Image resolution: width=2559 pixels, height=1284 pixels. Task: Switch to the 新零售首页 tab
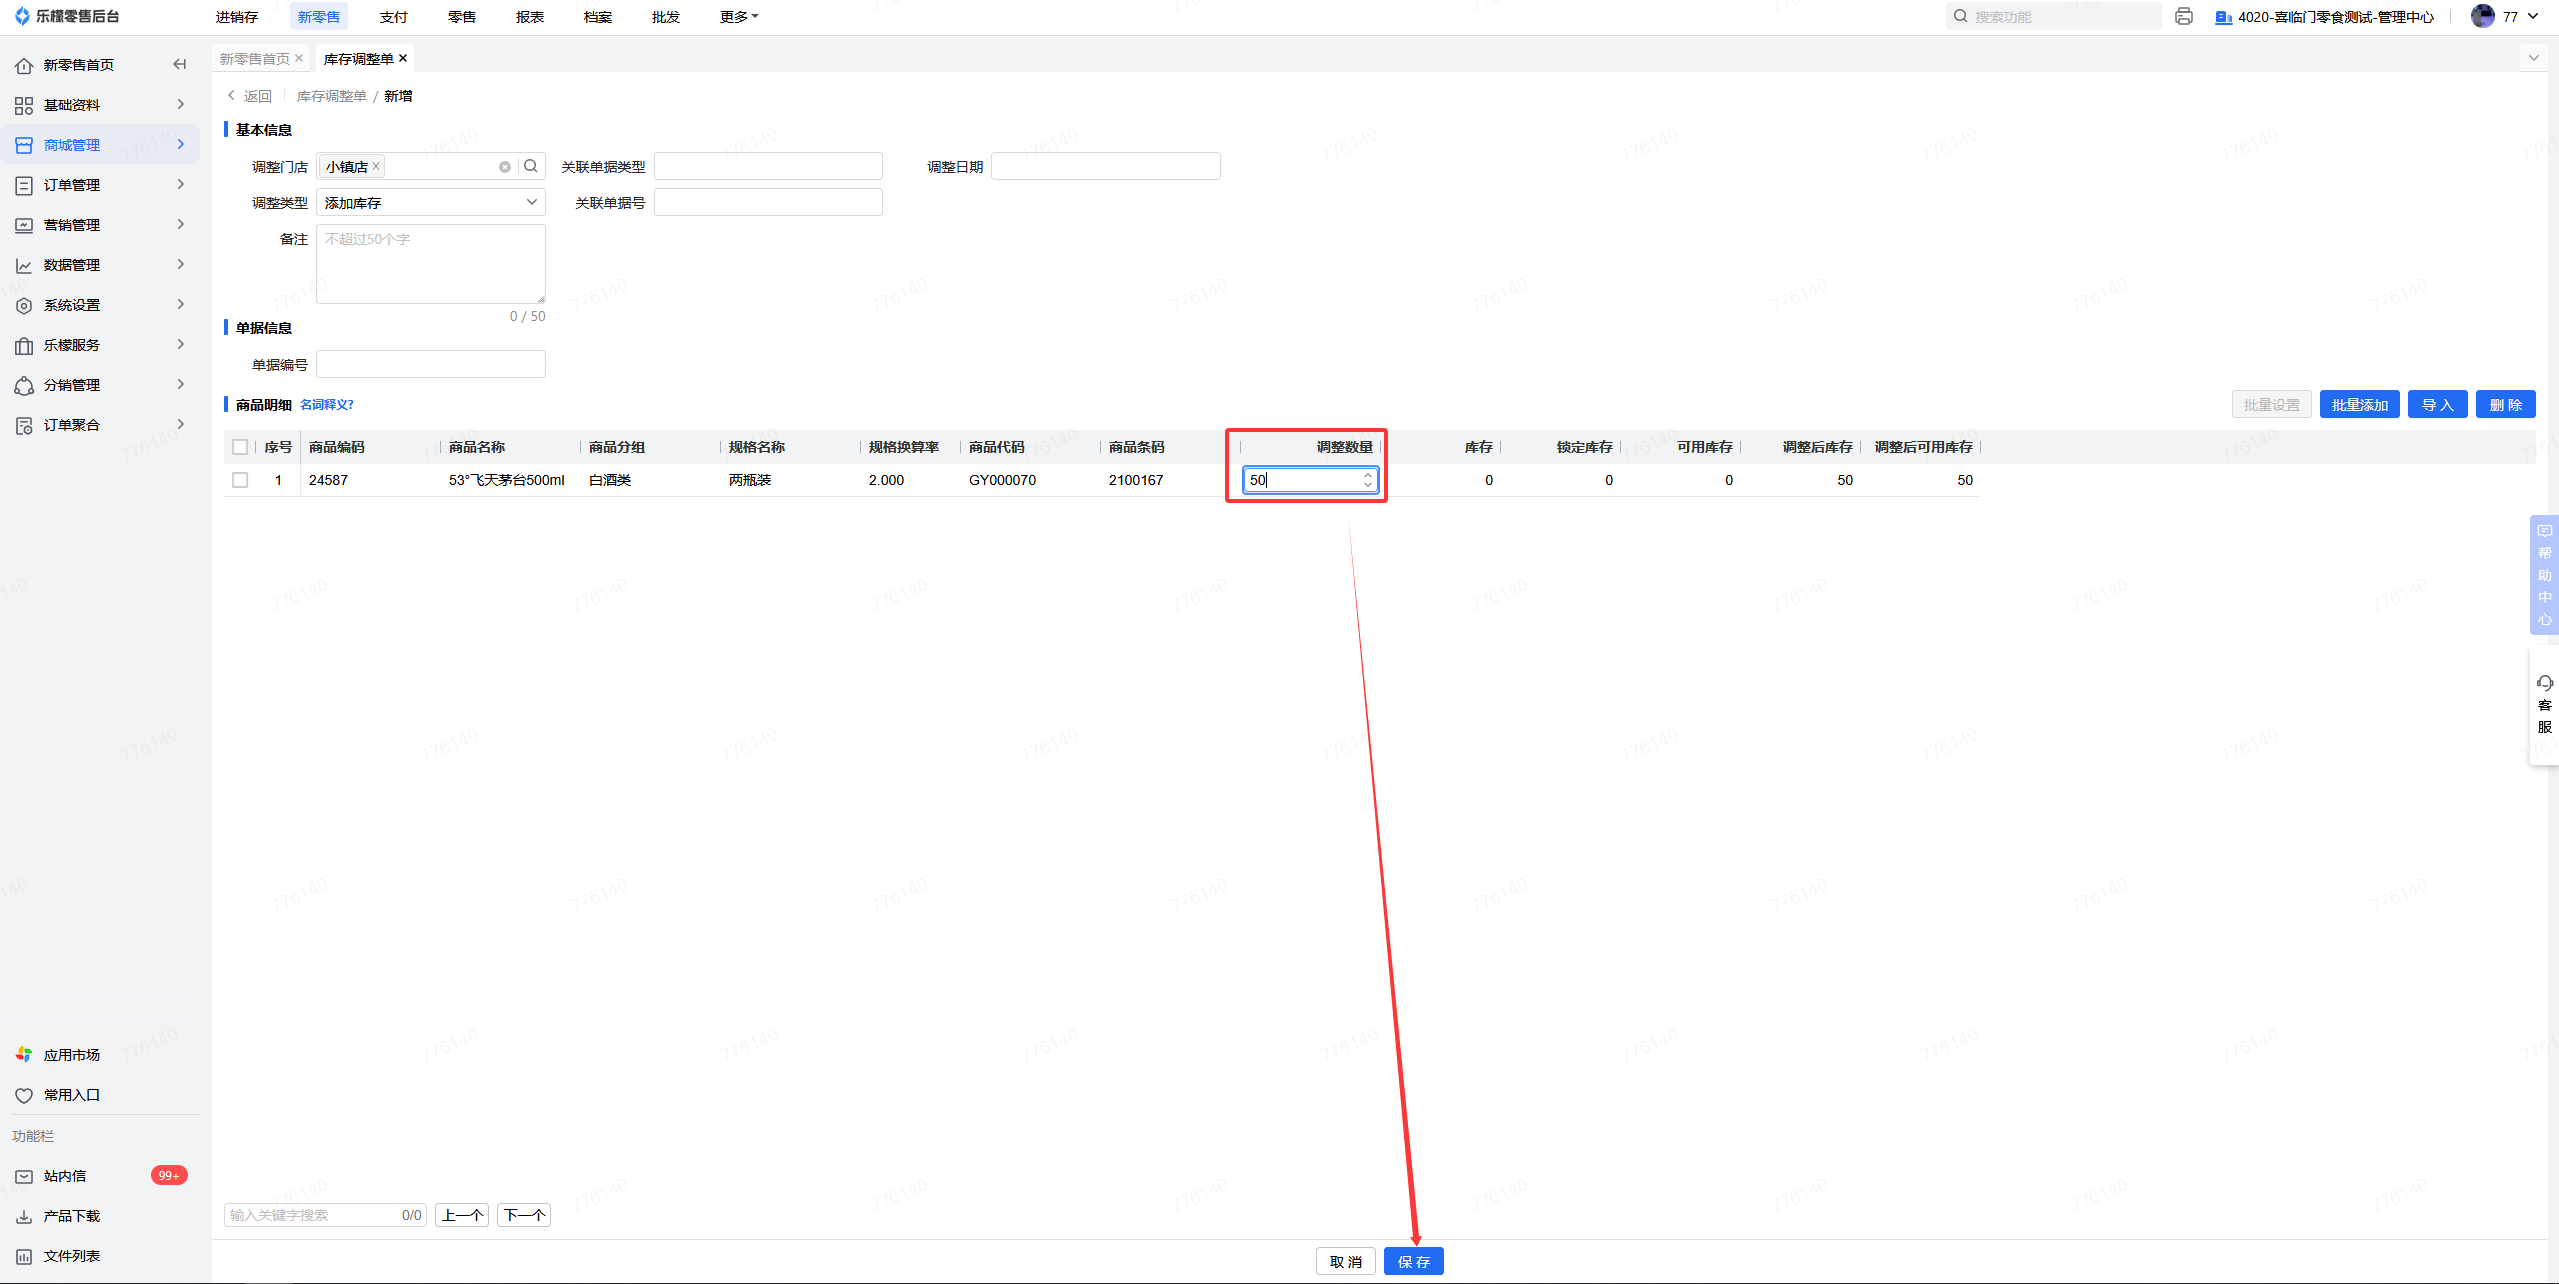(x=255, y=59)
